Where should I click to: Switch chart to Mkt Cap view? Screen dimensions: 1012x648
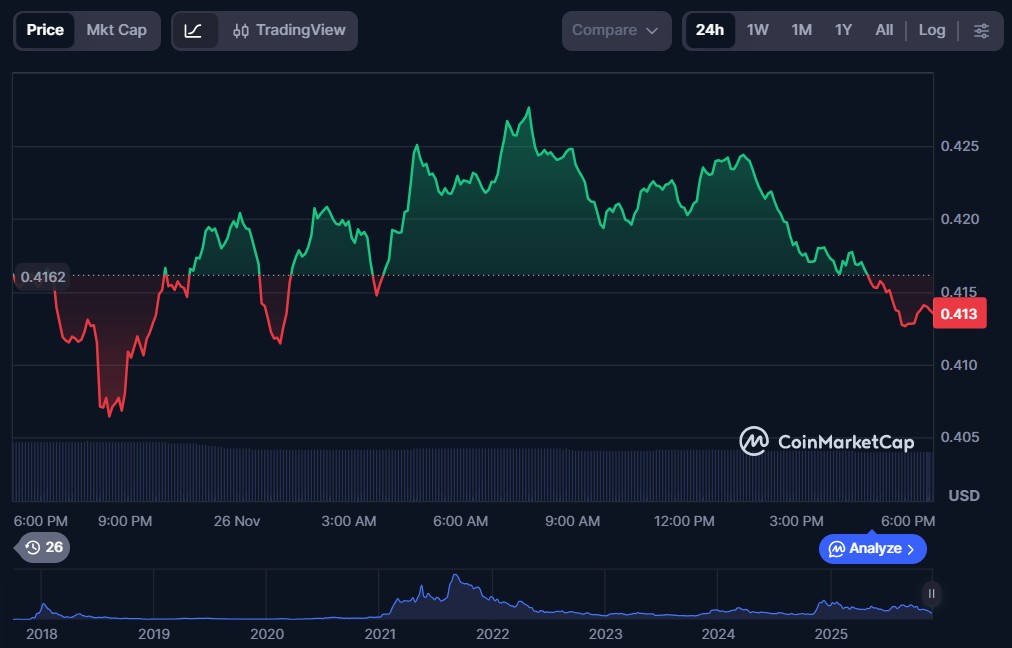point(116,30)
